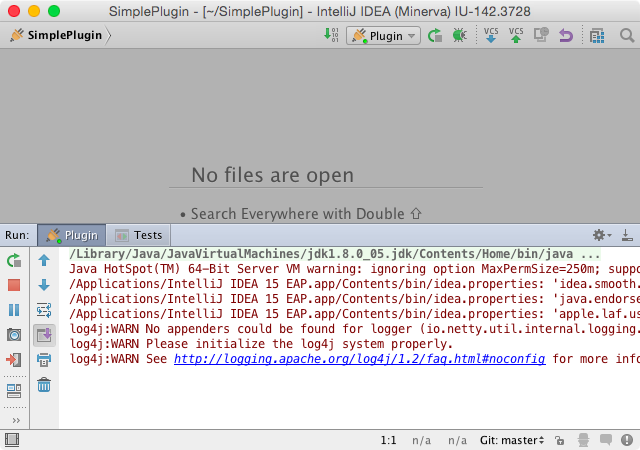
Task: Click the VCS Commit Changes icon
Action: coord(516,36)
